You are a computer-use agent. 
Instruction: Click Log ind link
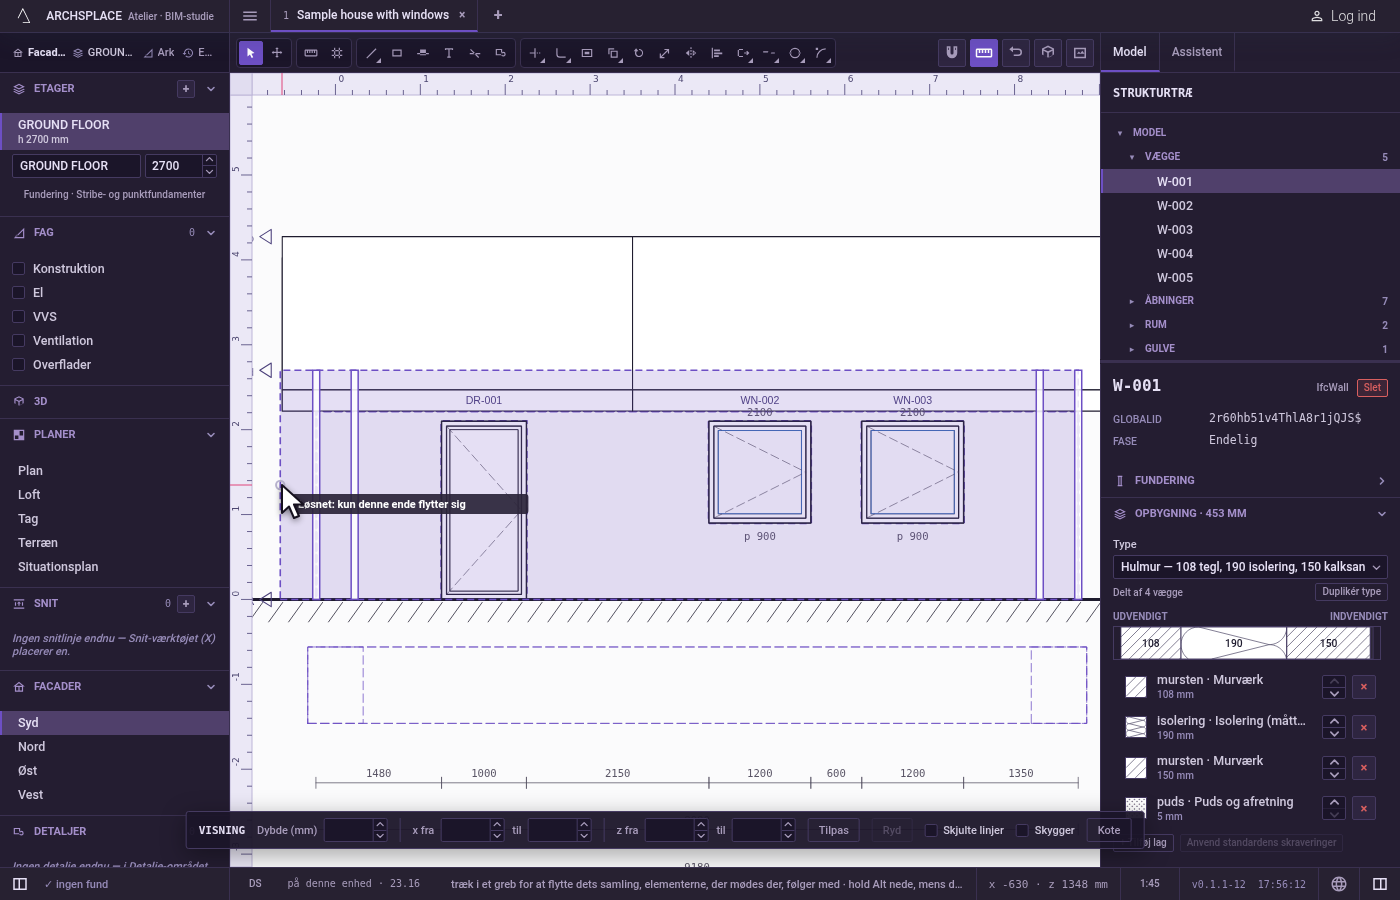coord(1343,16)
